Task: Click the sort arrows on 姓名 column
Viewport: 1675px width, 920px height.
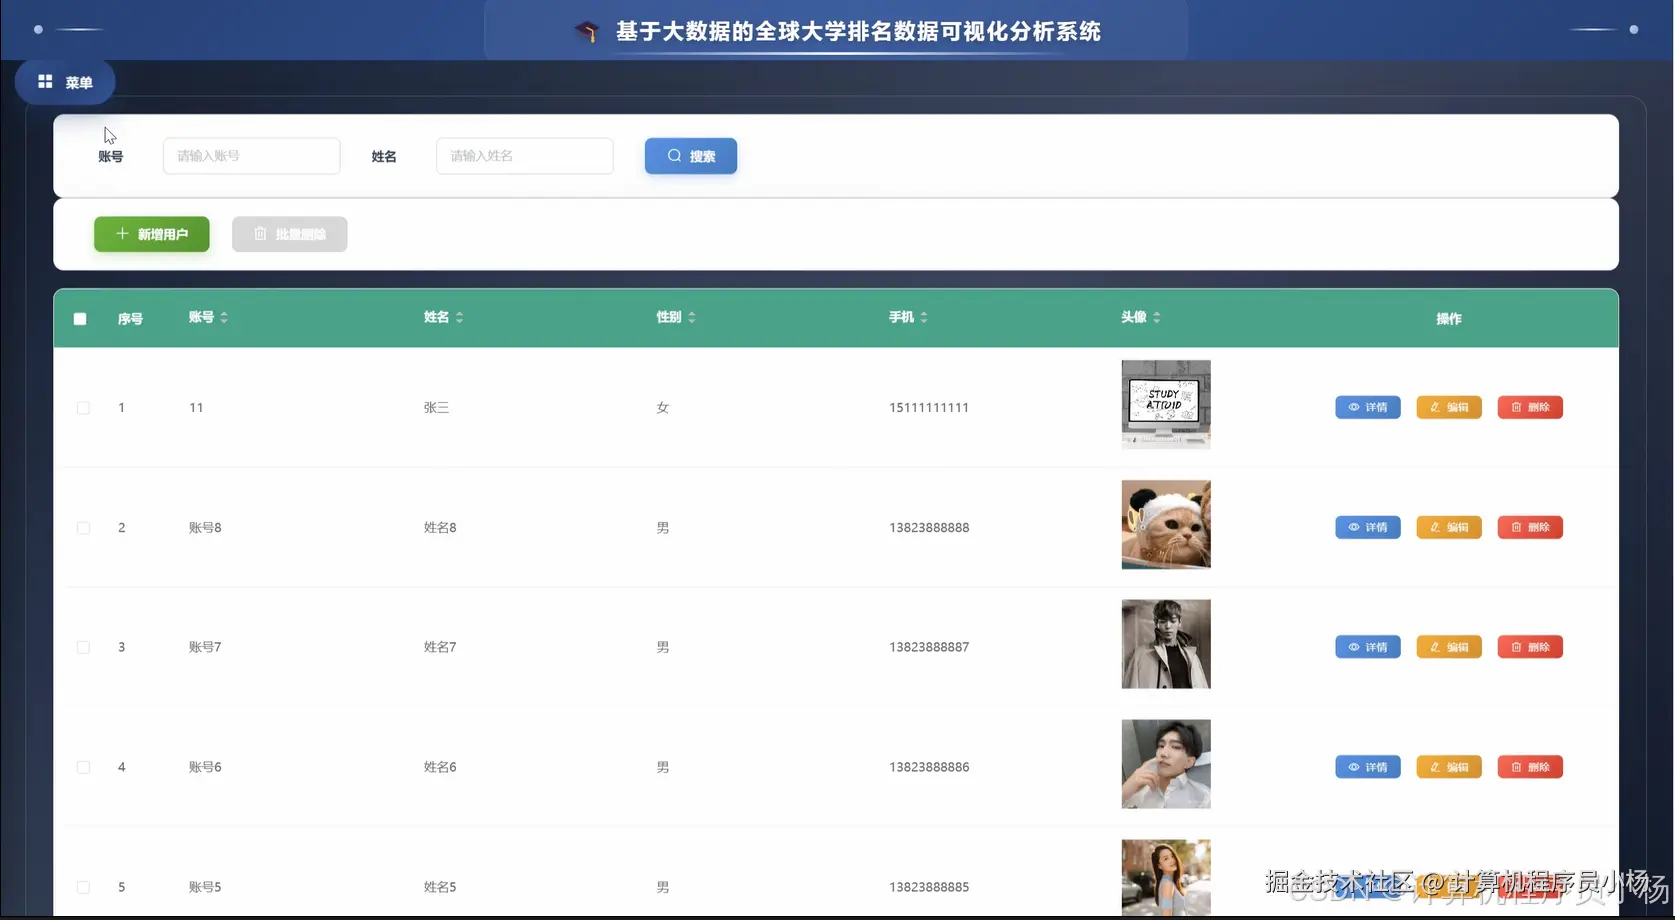Action: tap(459, 317)
